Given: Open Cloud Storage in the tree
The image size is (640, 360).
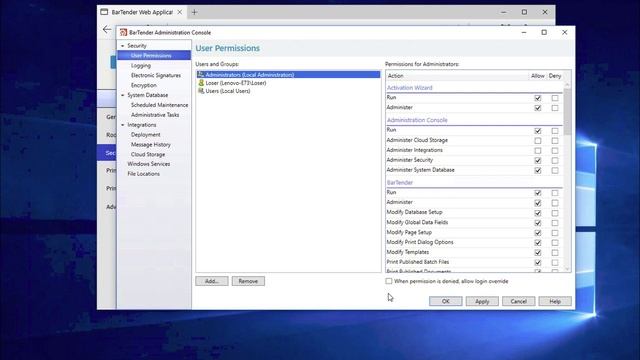Looking at the screenshot, I should coord(148,155).
